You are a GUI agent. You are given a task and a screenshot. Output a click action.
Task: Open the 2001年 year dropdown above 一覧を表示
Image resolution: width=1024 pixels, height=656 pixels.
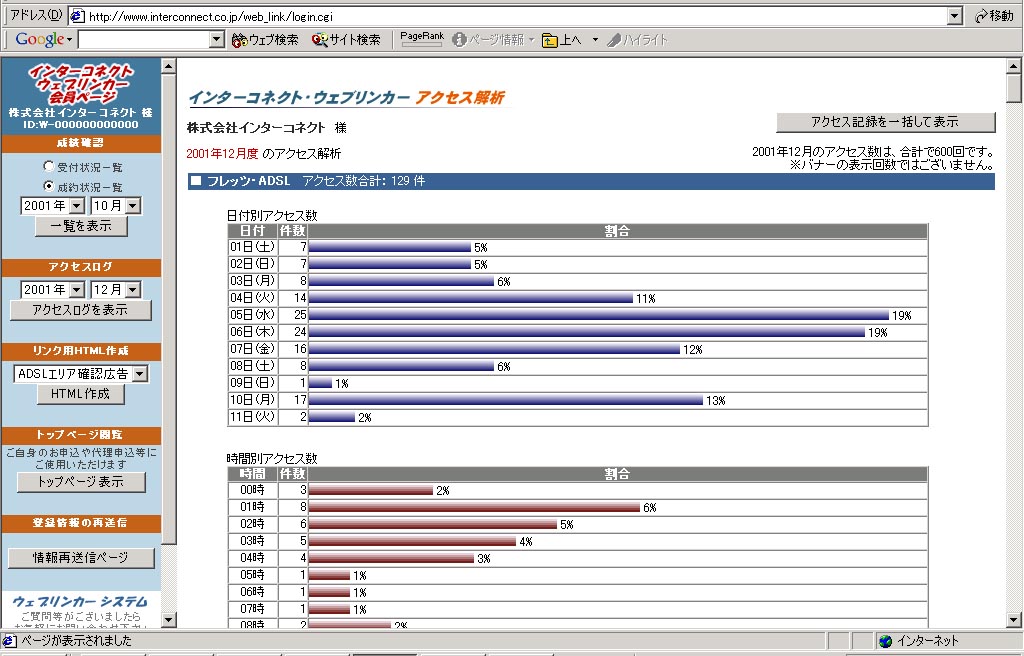77,206
